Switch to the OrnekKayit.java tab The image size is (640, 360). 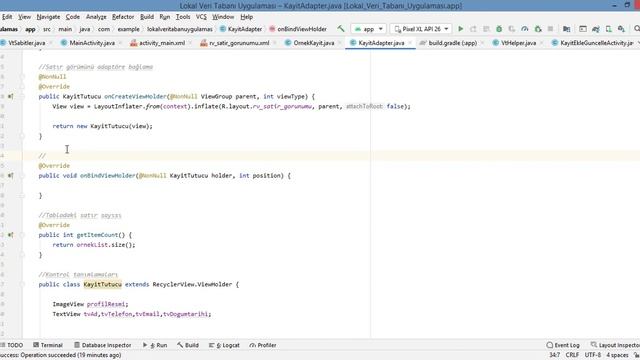tap(309, 43)
